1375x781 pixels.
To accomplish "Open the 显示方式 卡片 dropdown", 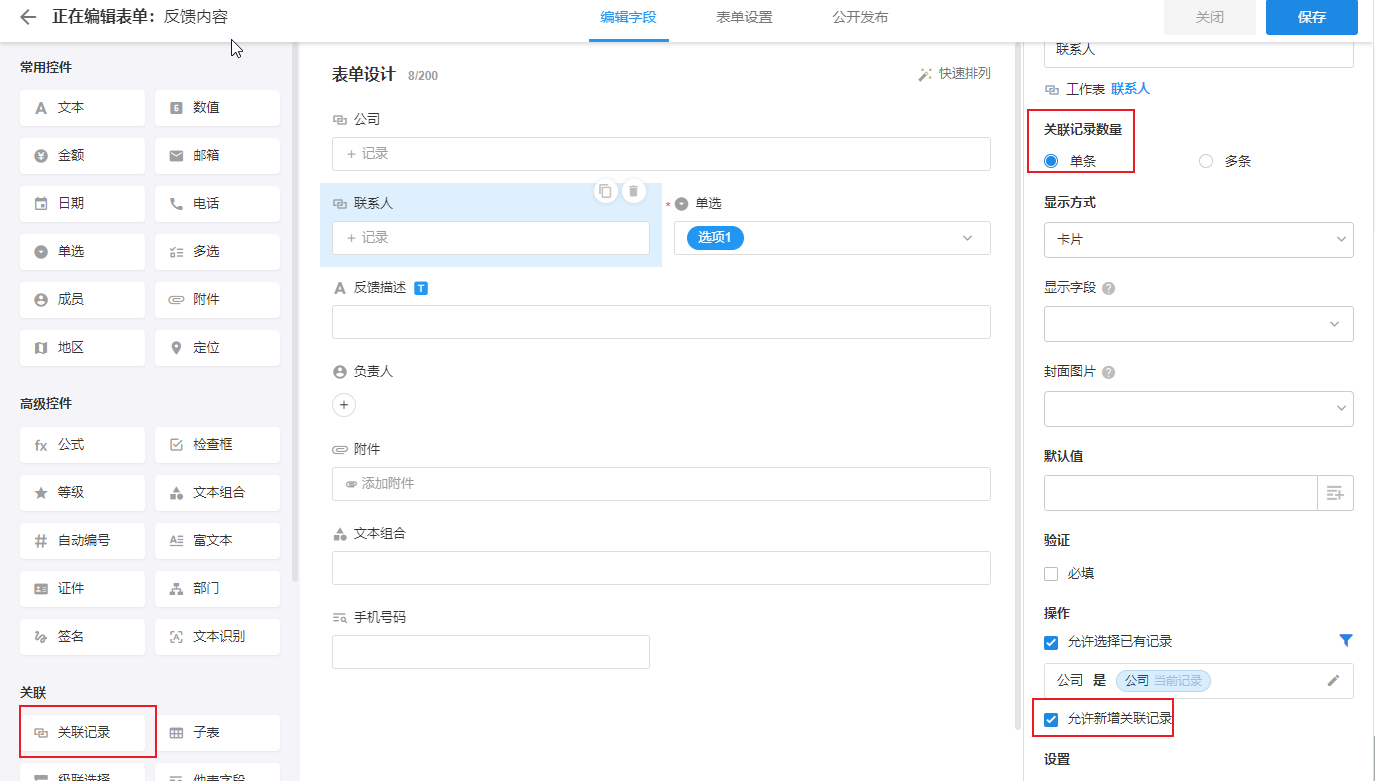I will click(1198, 240).
